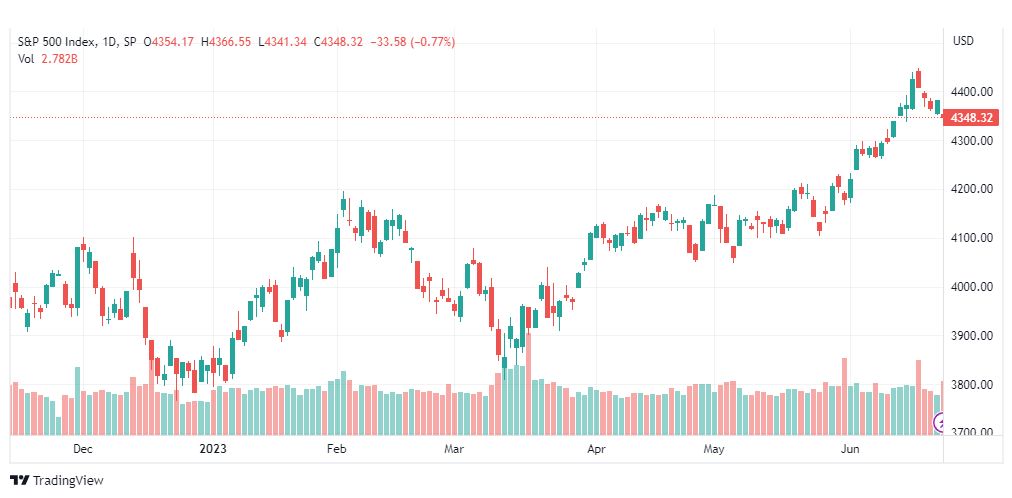Click the -33.58 (-0.77%) change value
The width and height of the screenshot is (1012, 498).
coord(411,42)
